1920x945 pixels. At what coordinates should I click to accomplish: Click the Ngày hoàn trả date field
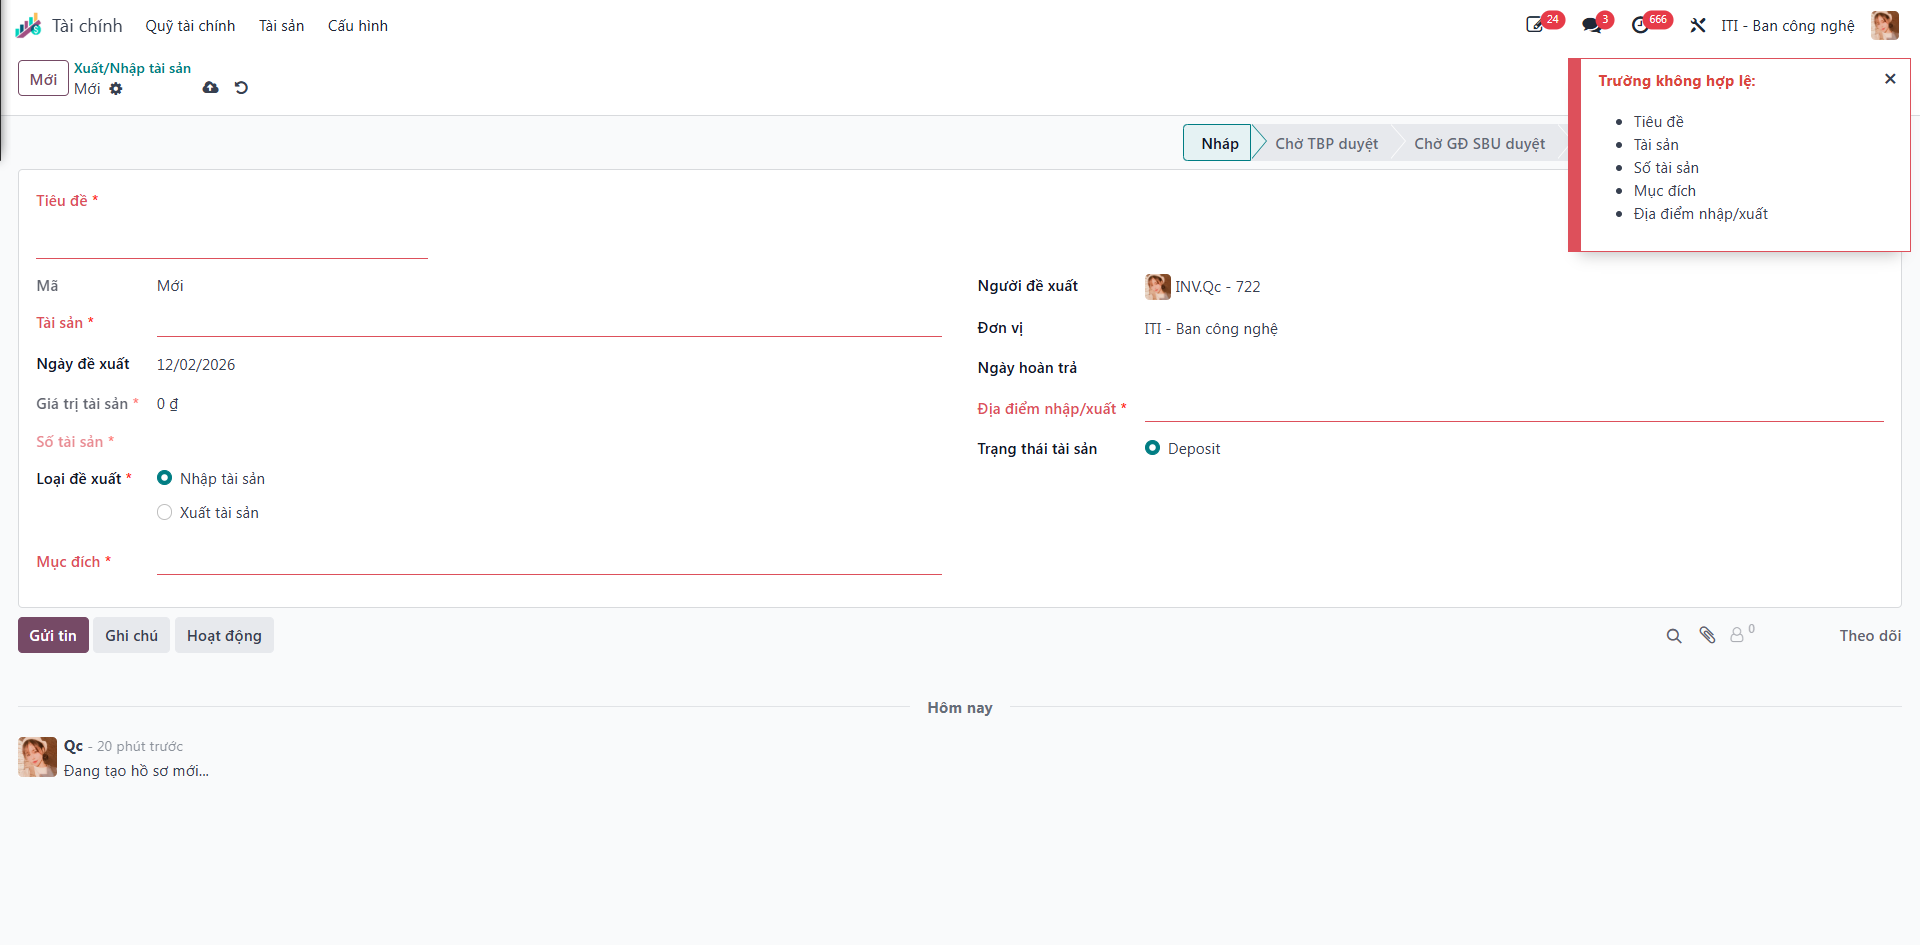coord(1514,368)
